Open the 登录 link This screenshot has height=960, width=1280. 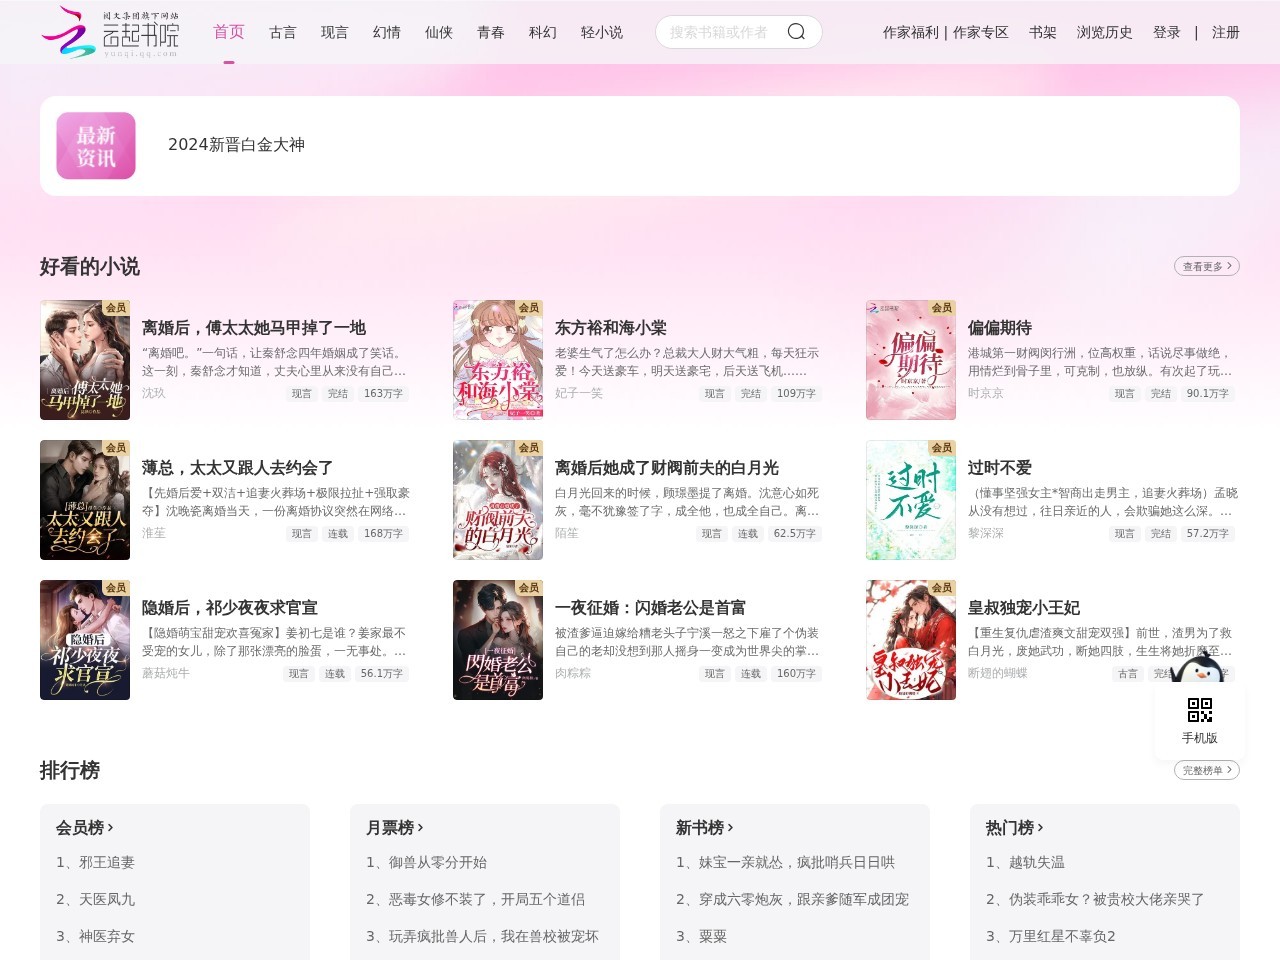tap(1167, 32)
